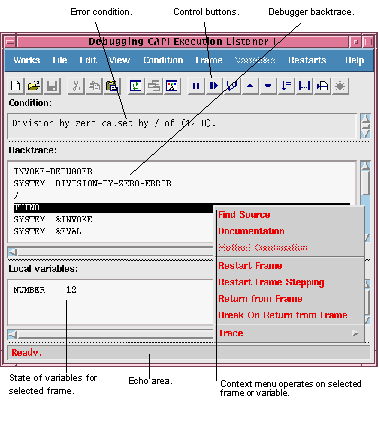Click left arrow of Backtrace horizontal scrollbar
The height and width of the screenshot is (428, 379).
(13, 252)
